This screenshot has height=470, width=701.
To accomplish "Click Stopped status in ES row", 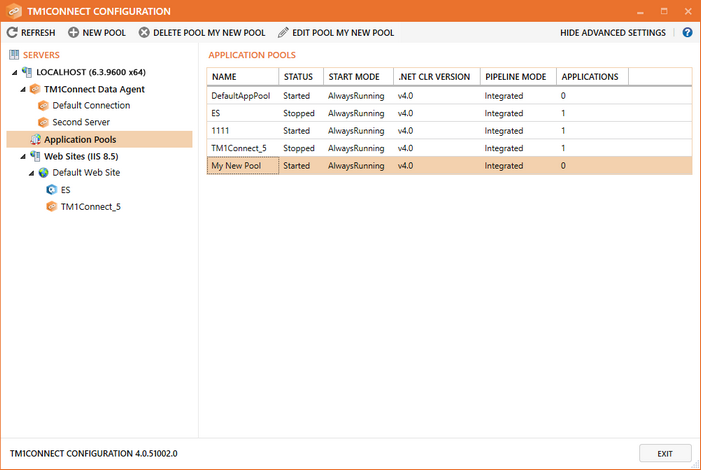I will click(299, 113).
